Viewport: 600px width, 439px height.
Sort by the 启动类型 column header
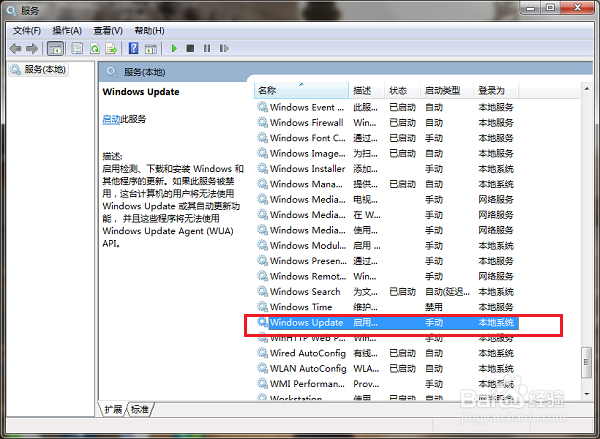pyautogui.click(x=447, y=90)
